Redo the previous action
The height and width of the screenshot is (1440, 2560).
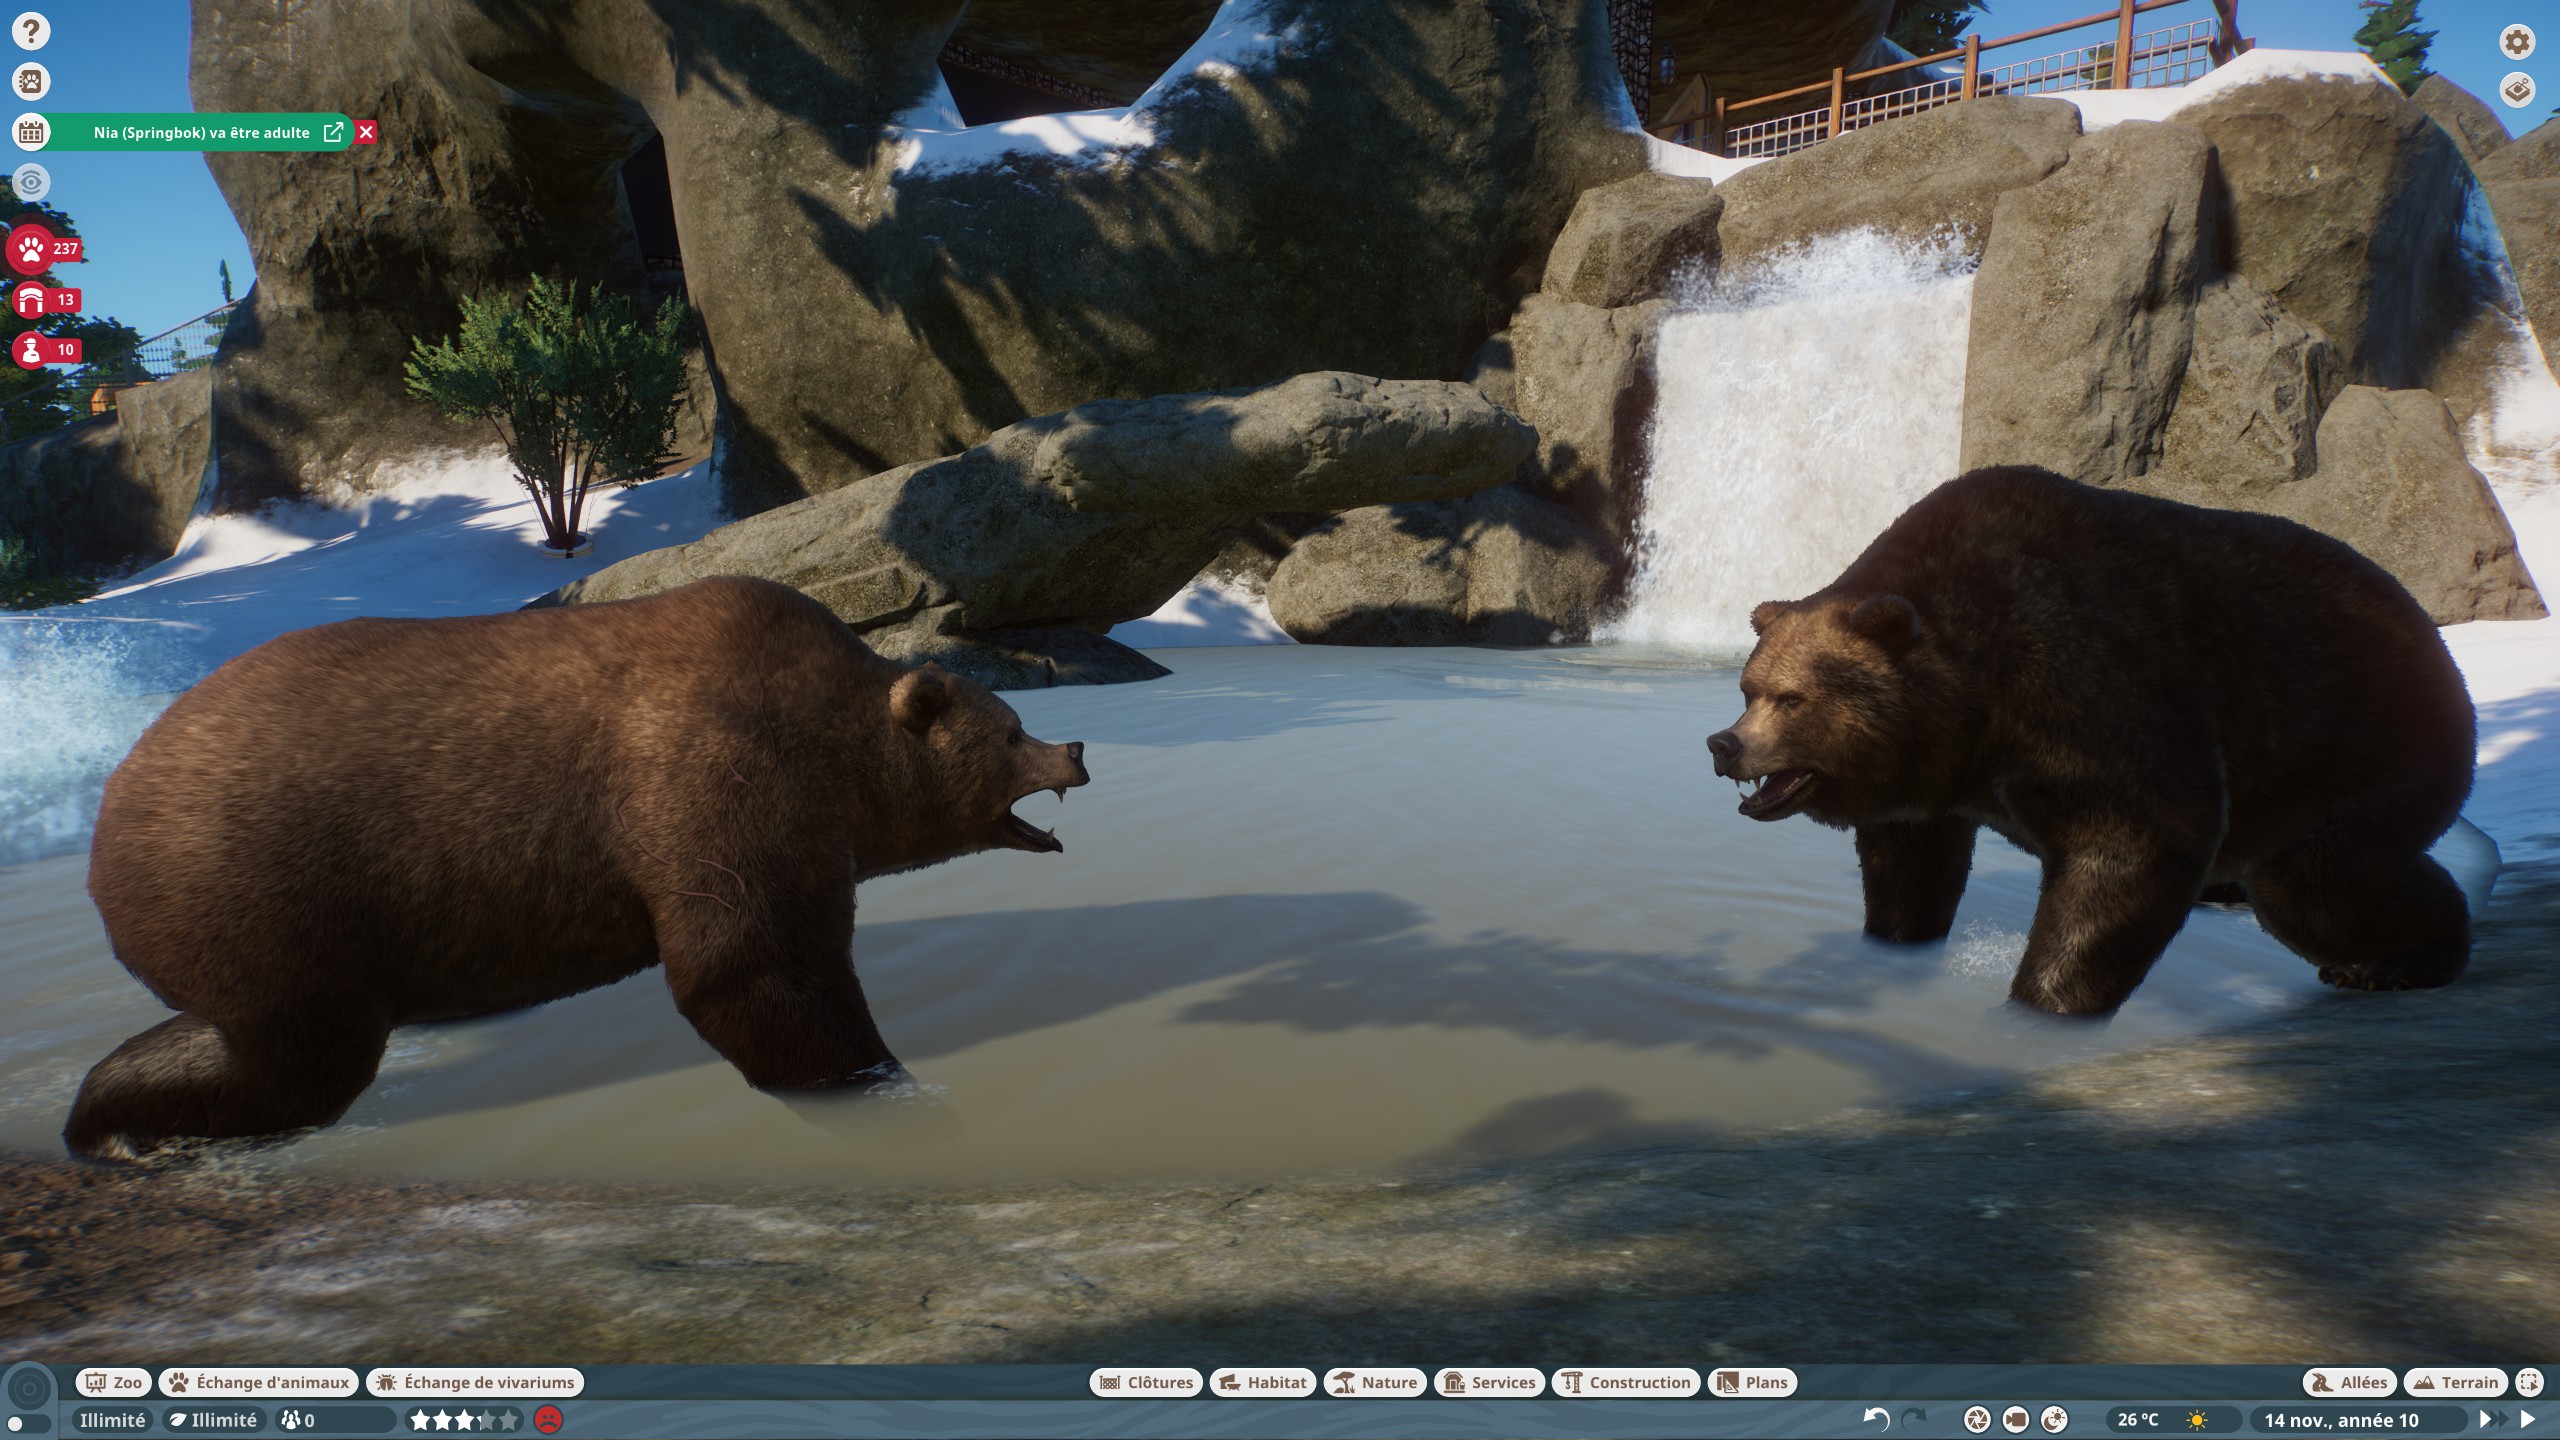1913,1419
